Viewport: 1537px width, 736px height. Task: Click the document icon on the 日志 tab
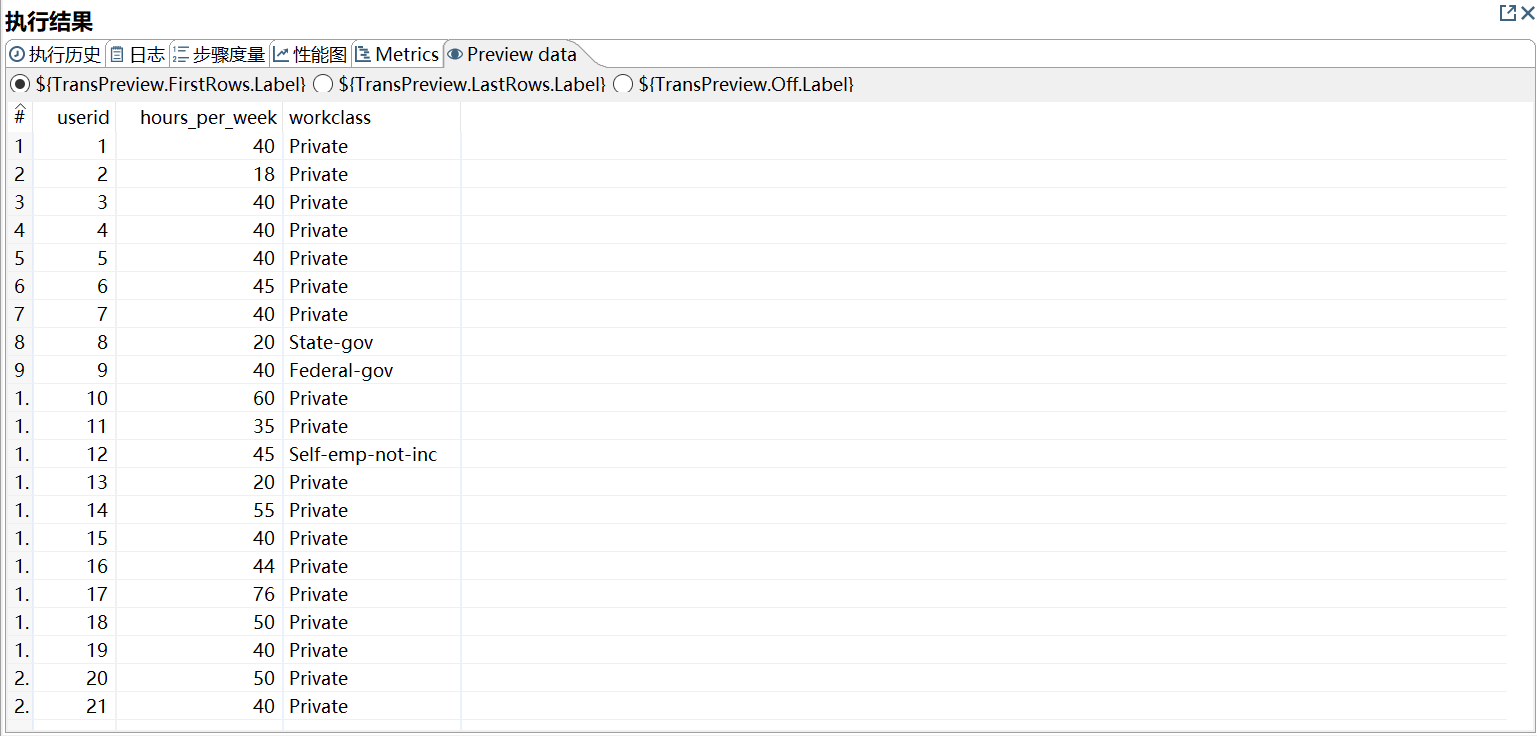pyautogui.click(x=117, y=54)
